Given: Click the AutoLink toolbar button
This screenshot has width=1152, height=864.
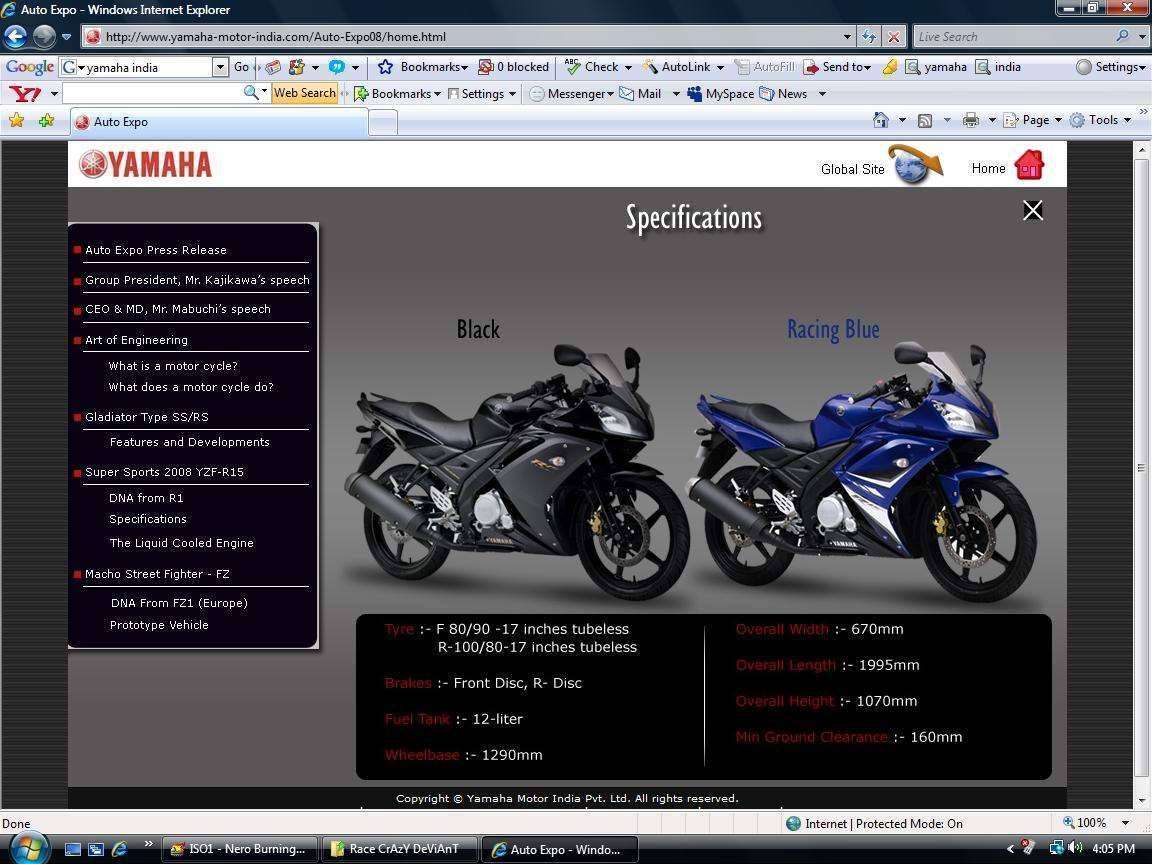Looking at the screenshot, I should point(676,67).
